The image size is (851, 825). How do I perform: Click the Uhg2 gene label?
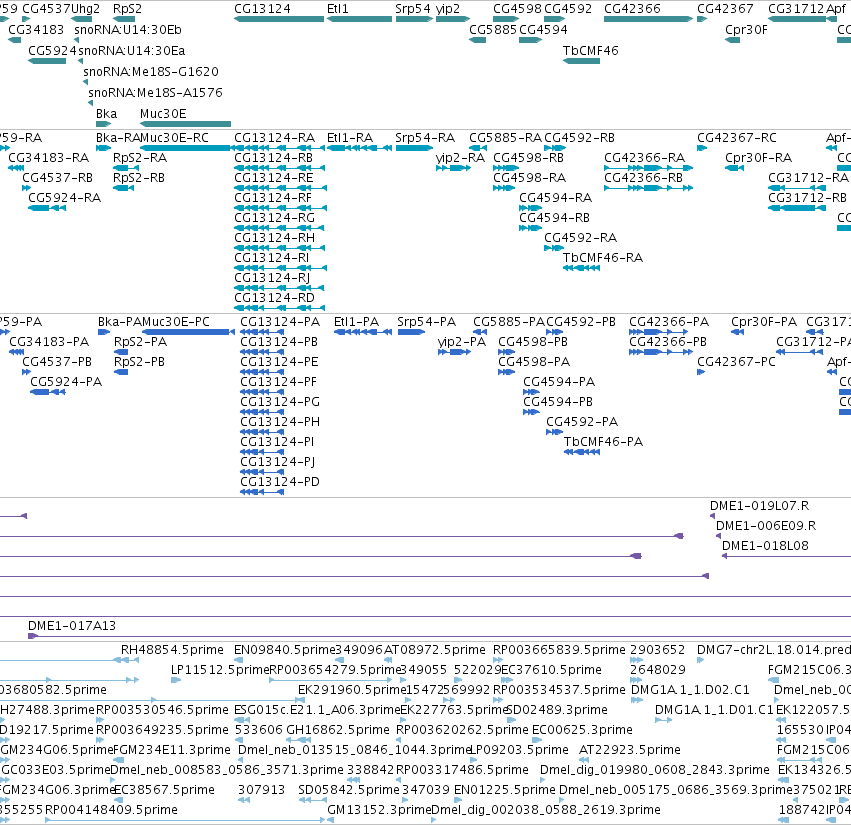pyautogui.click(x=86, y=9)
